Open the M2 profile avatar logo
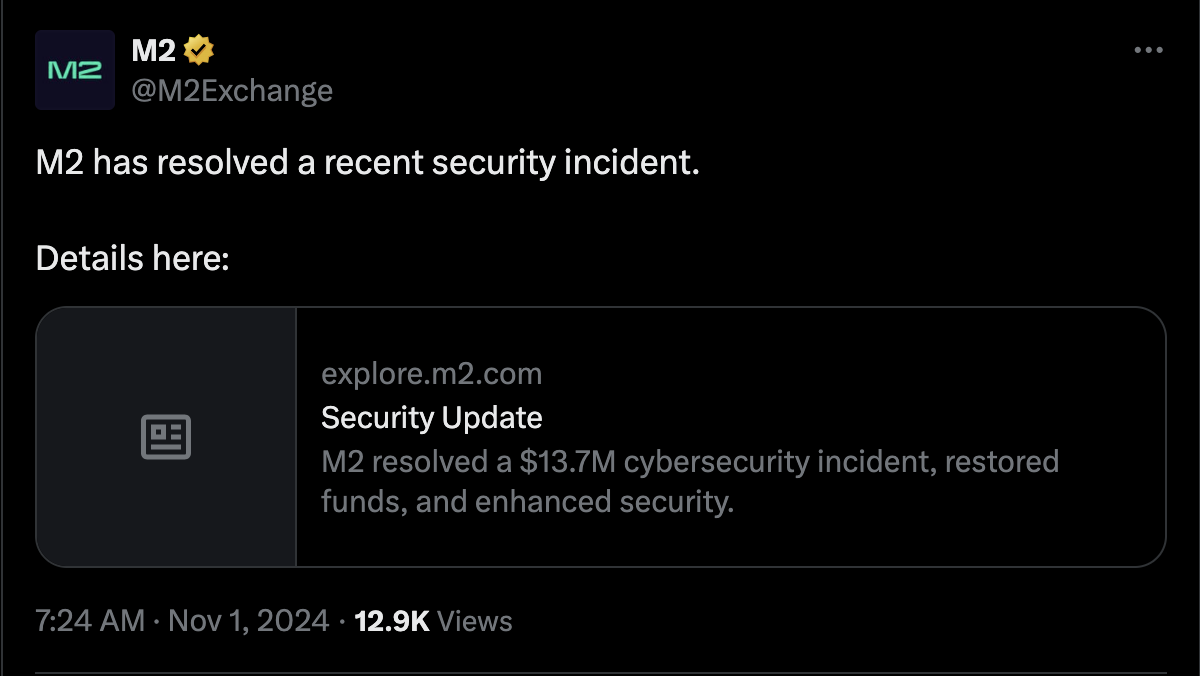 (x=75, y=70)
